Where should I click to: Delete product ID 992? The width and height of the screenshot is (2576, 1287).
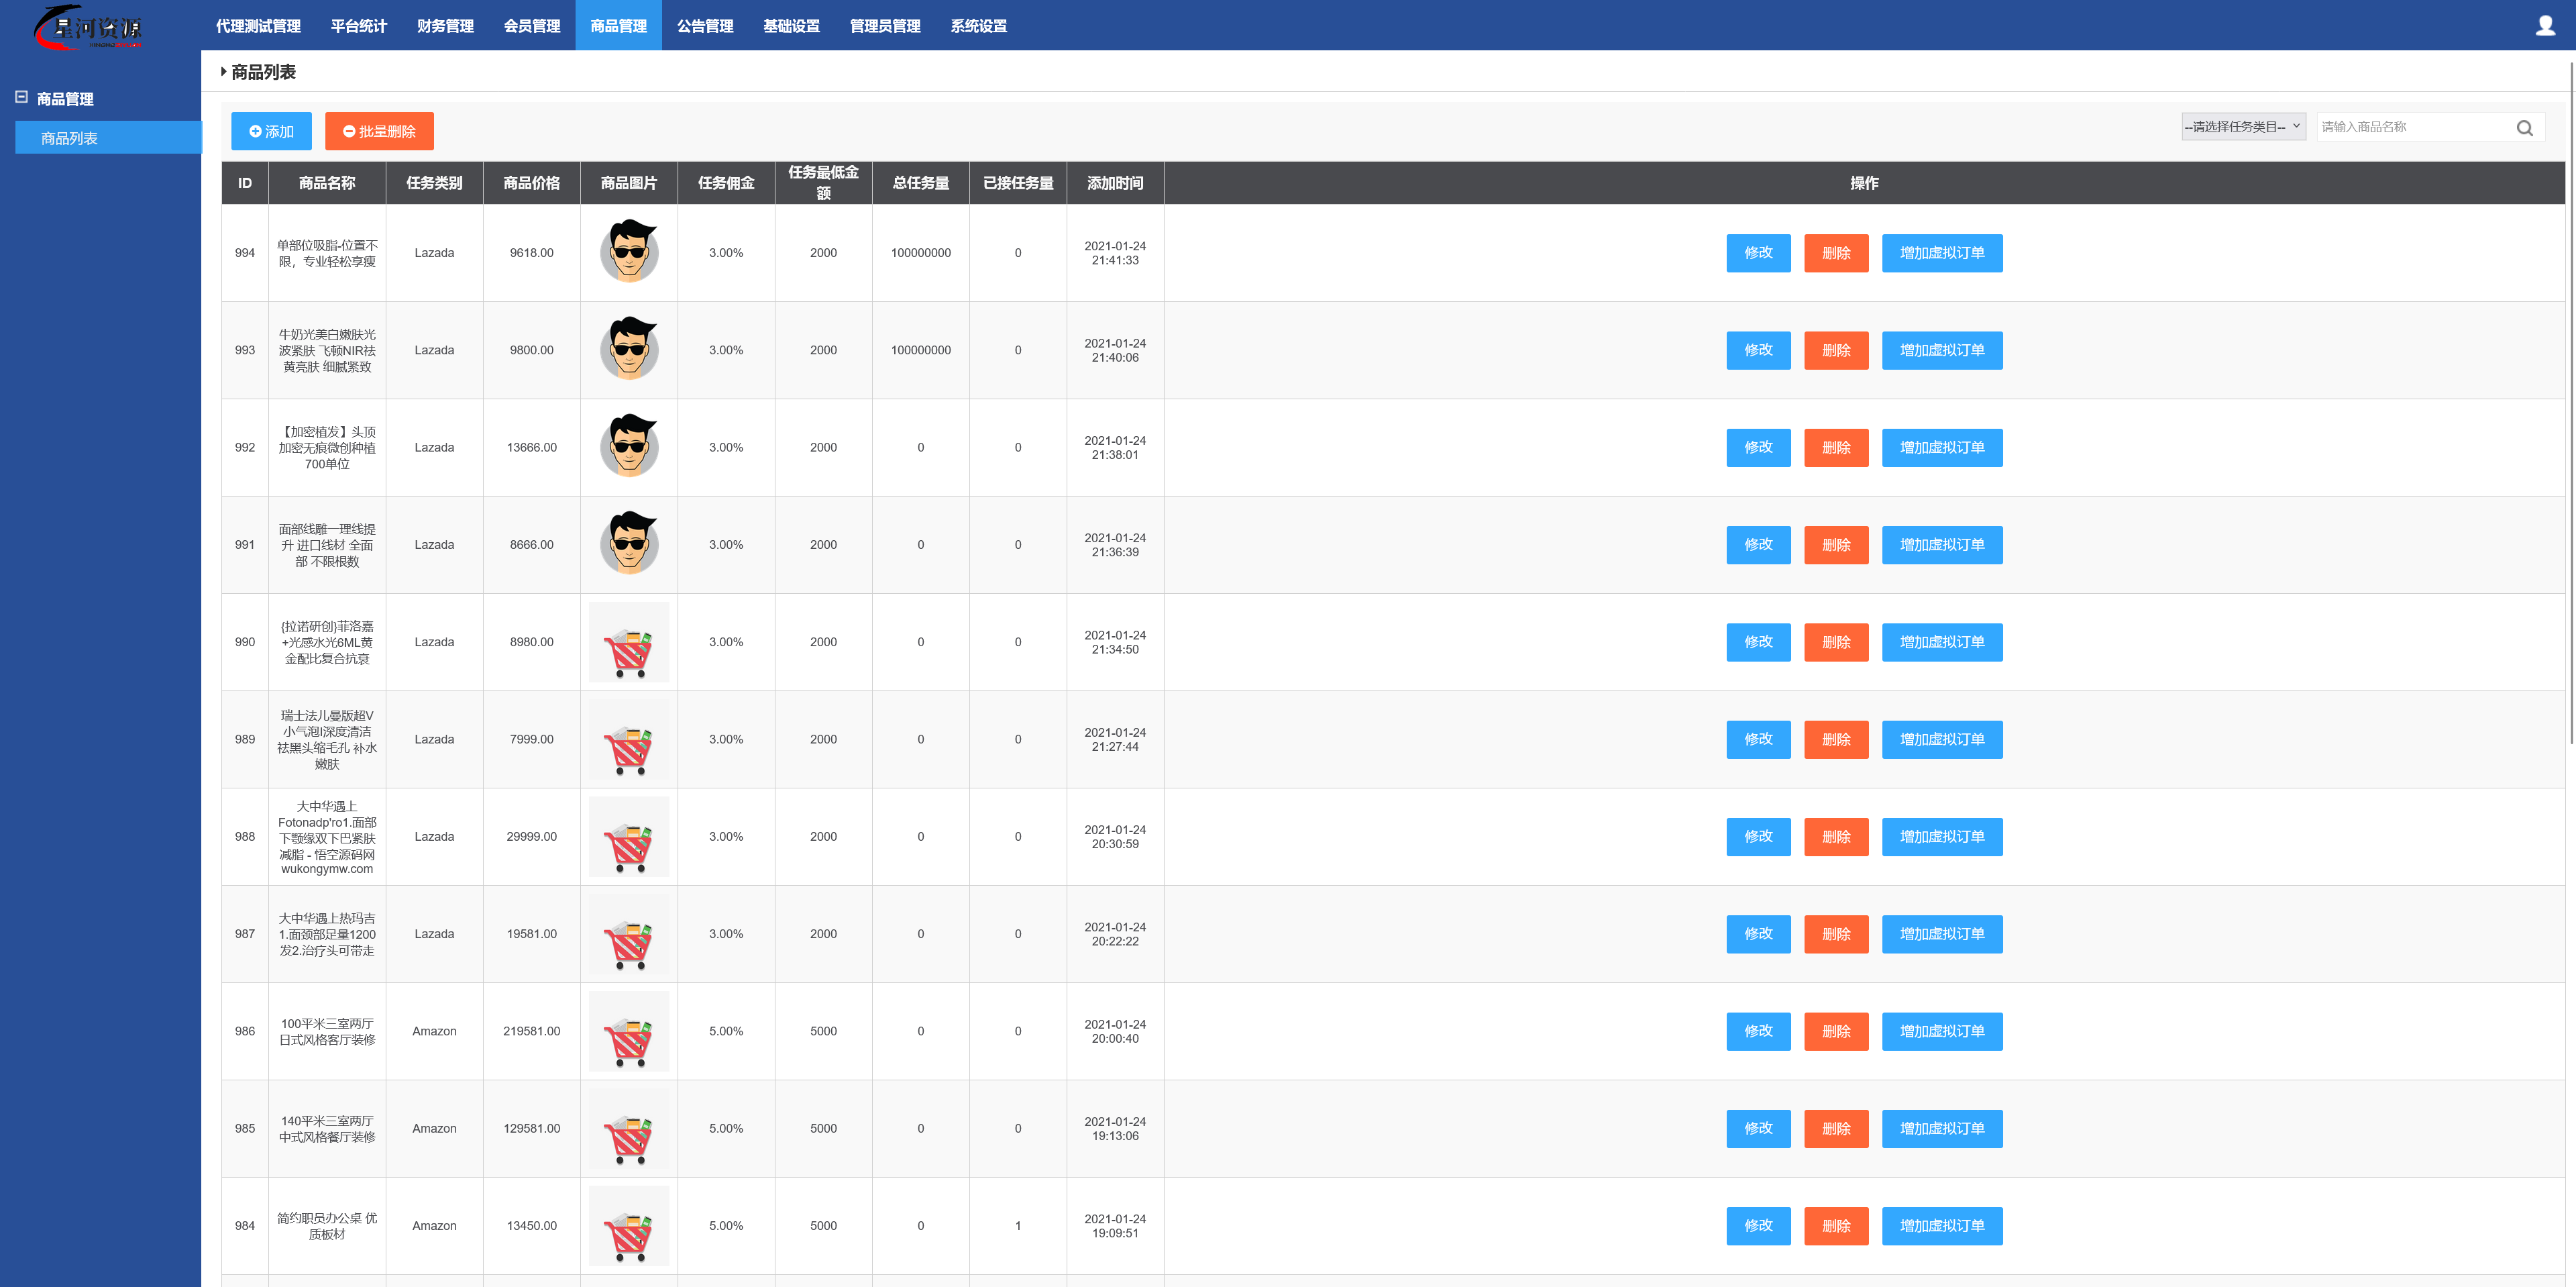[1836, 447]
